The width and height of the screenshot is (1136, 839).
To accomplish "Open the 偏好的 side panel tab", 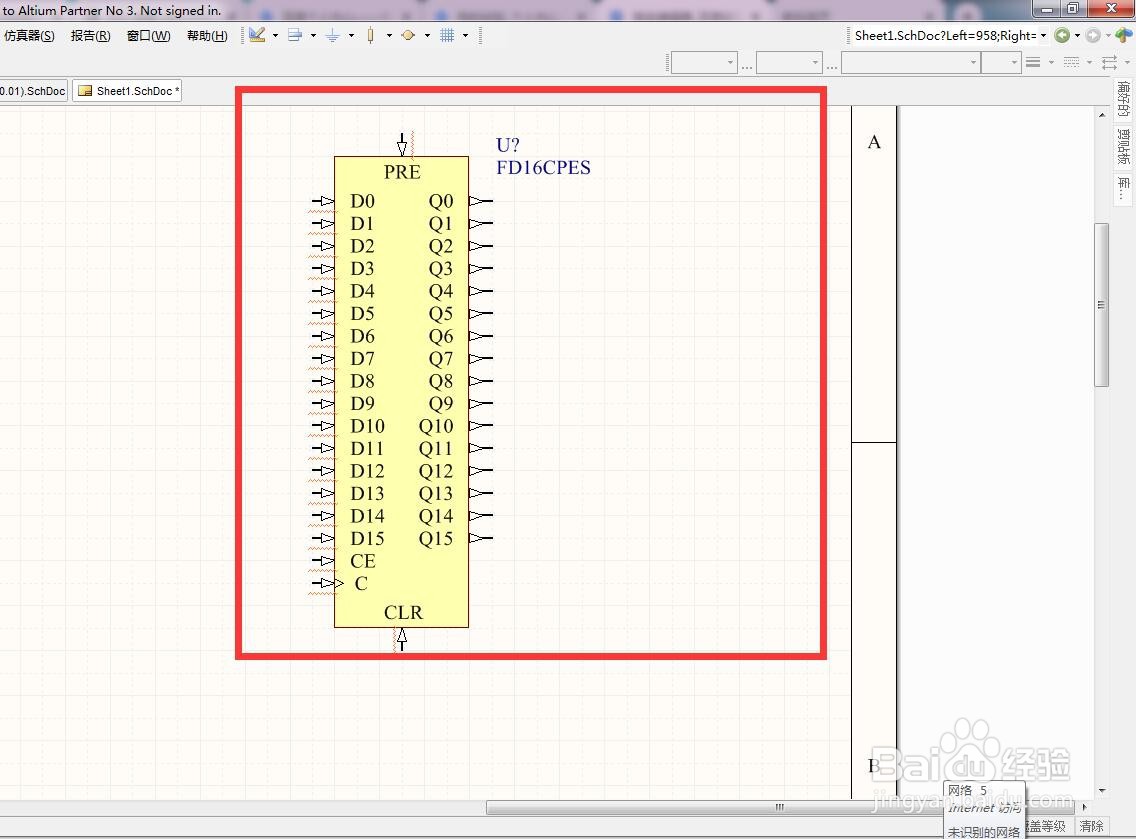I will pos(1123,99).
